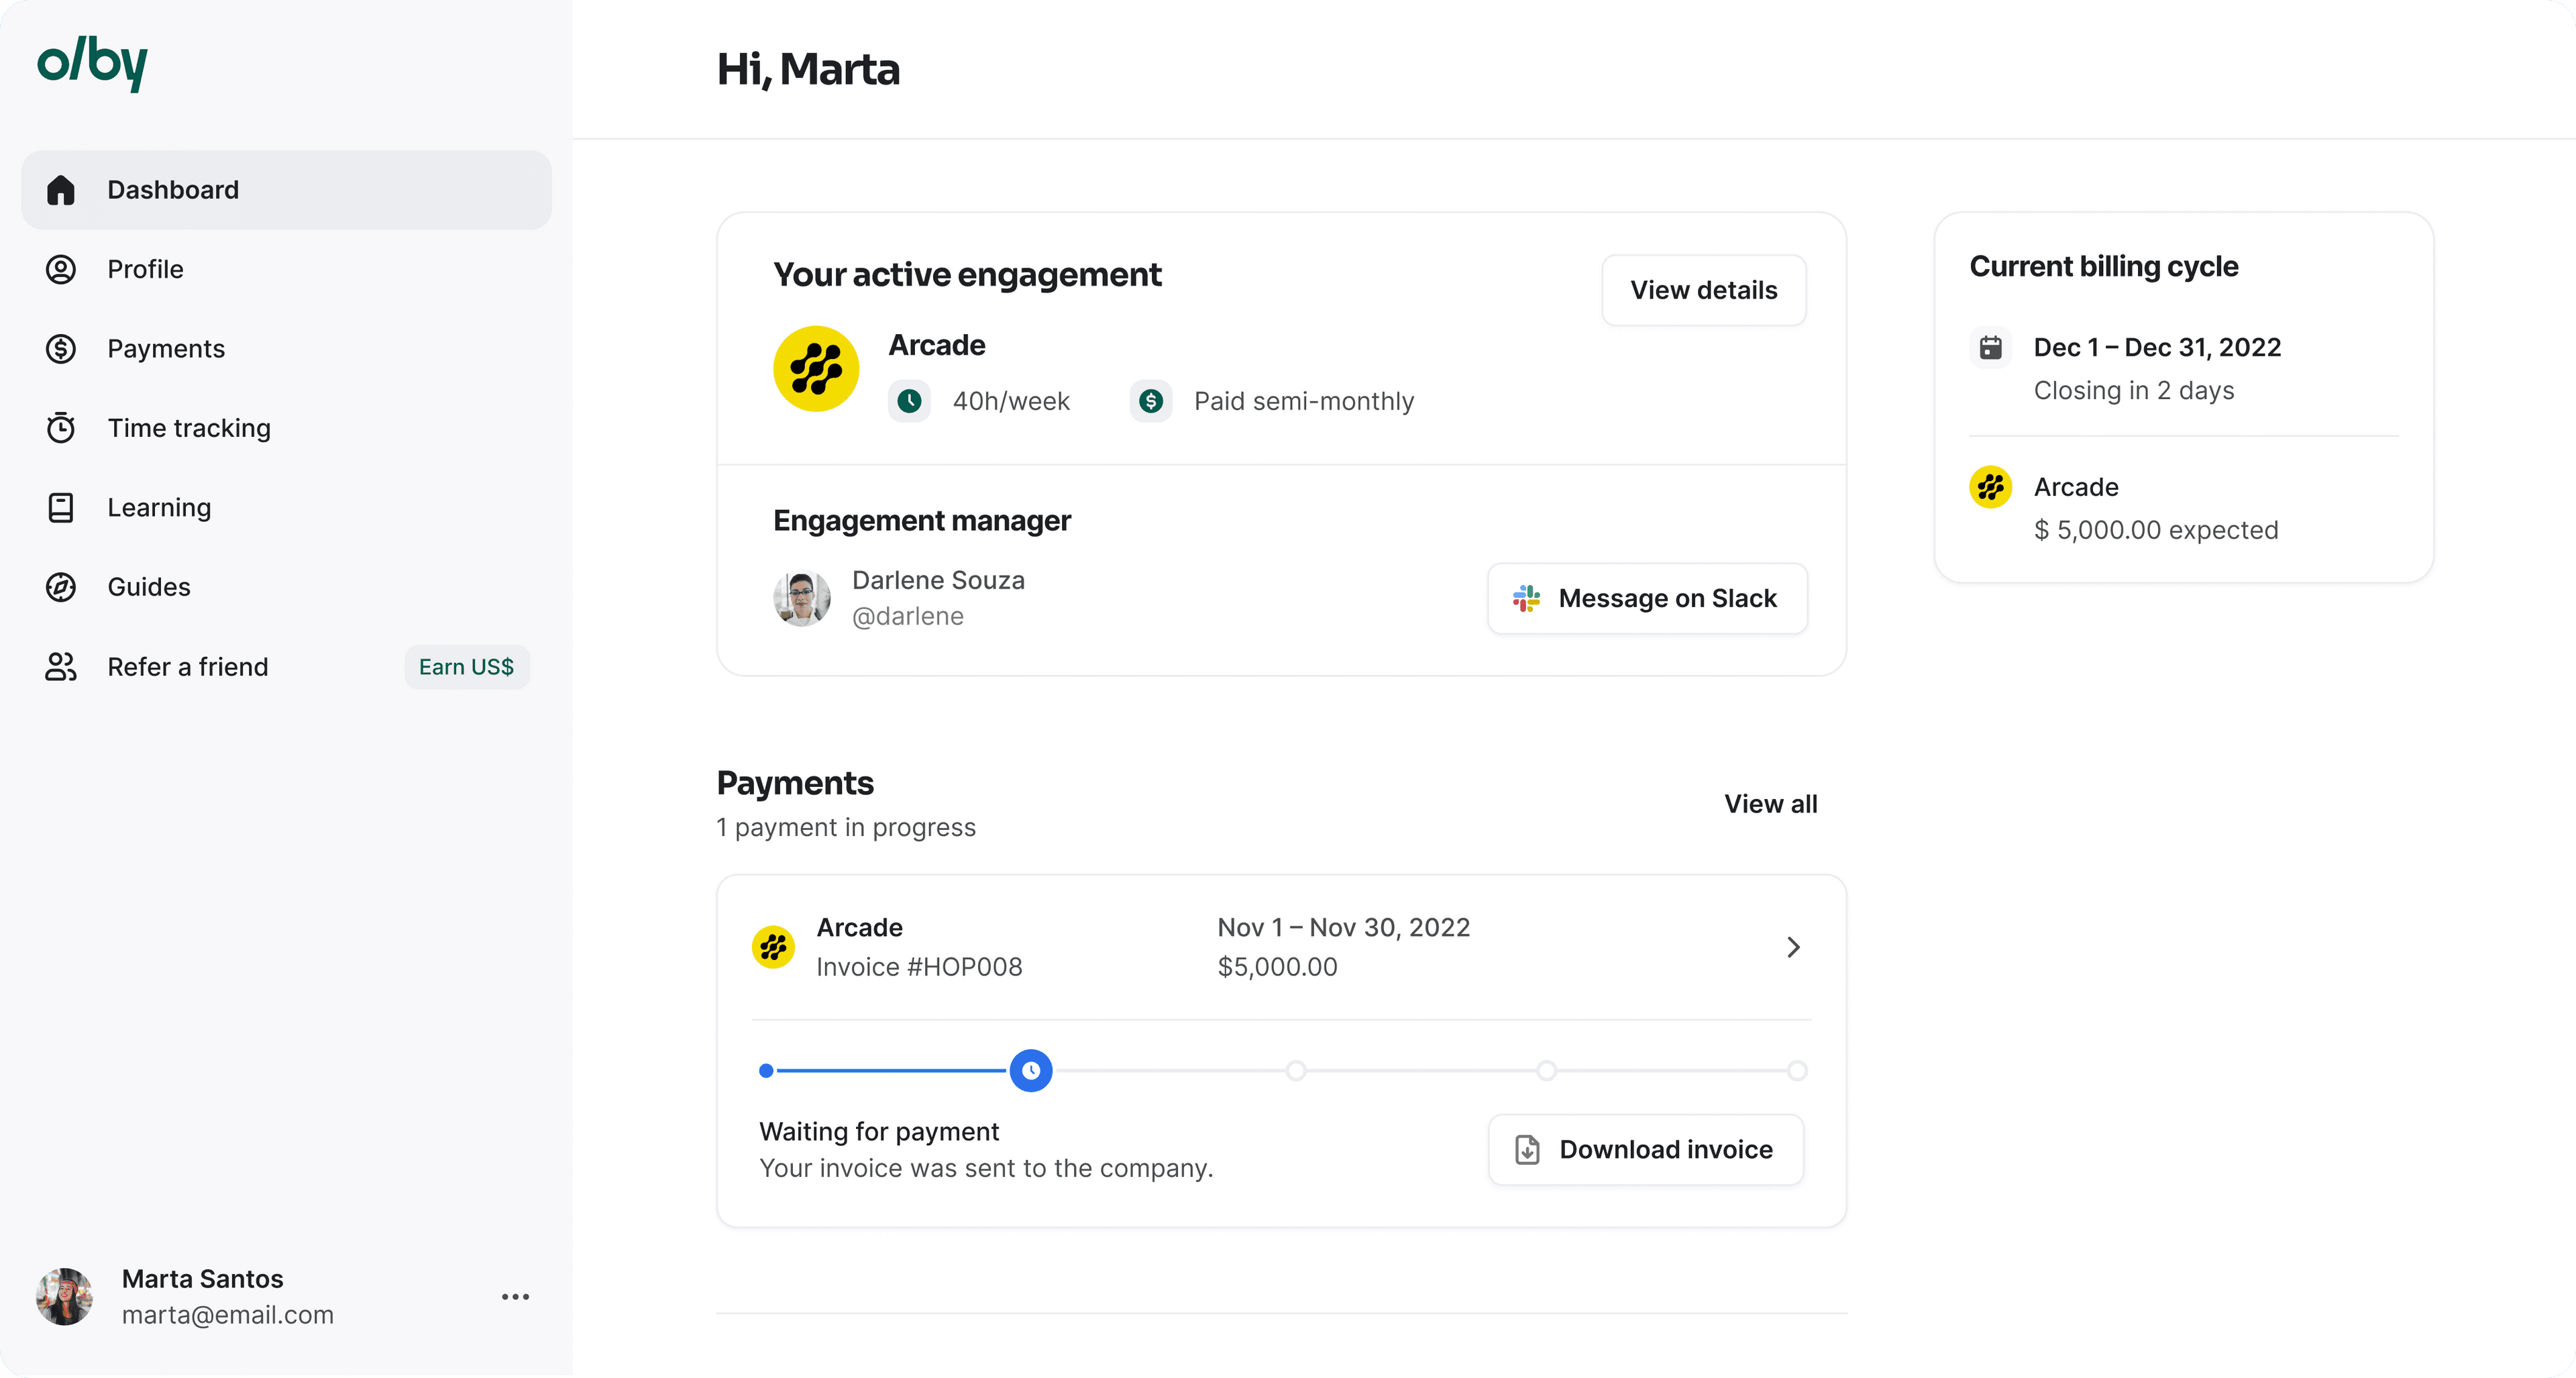2576x1378 pixels.
Task: Select the Guides compass icon
Action: click(x=61, y=587)
